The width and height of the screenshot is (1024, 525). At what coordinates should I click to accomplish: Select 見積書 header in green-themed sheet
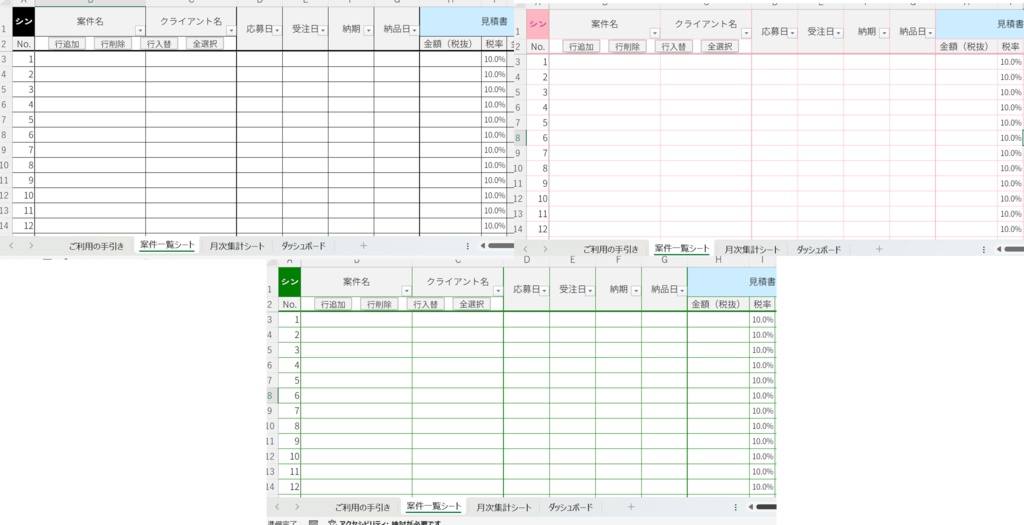tap(732, 282)
